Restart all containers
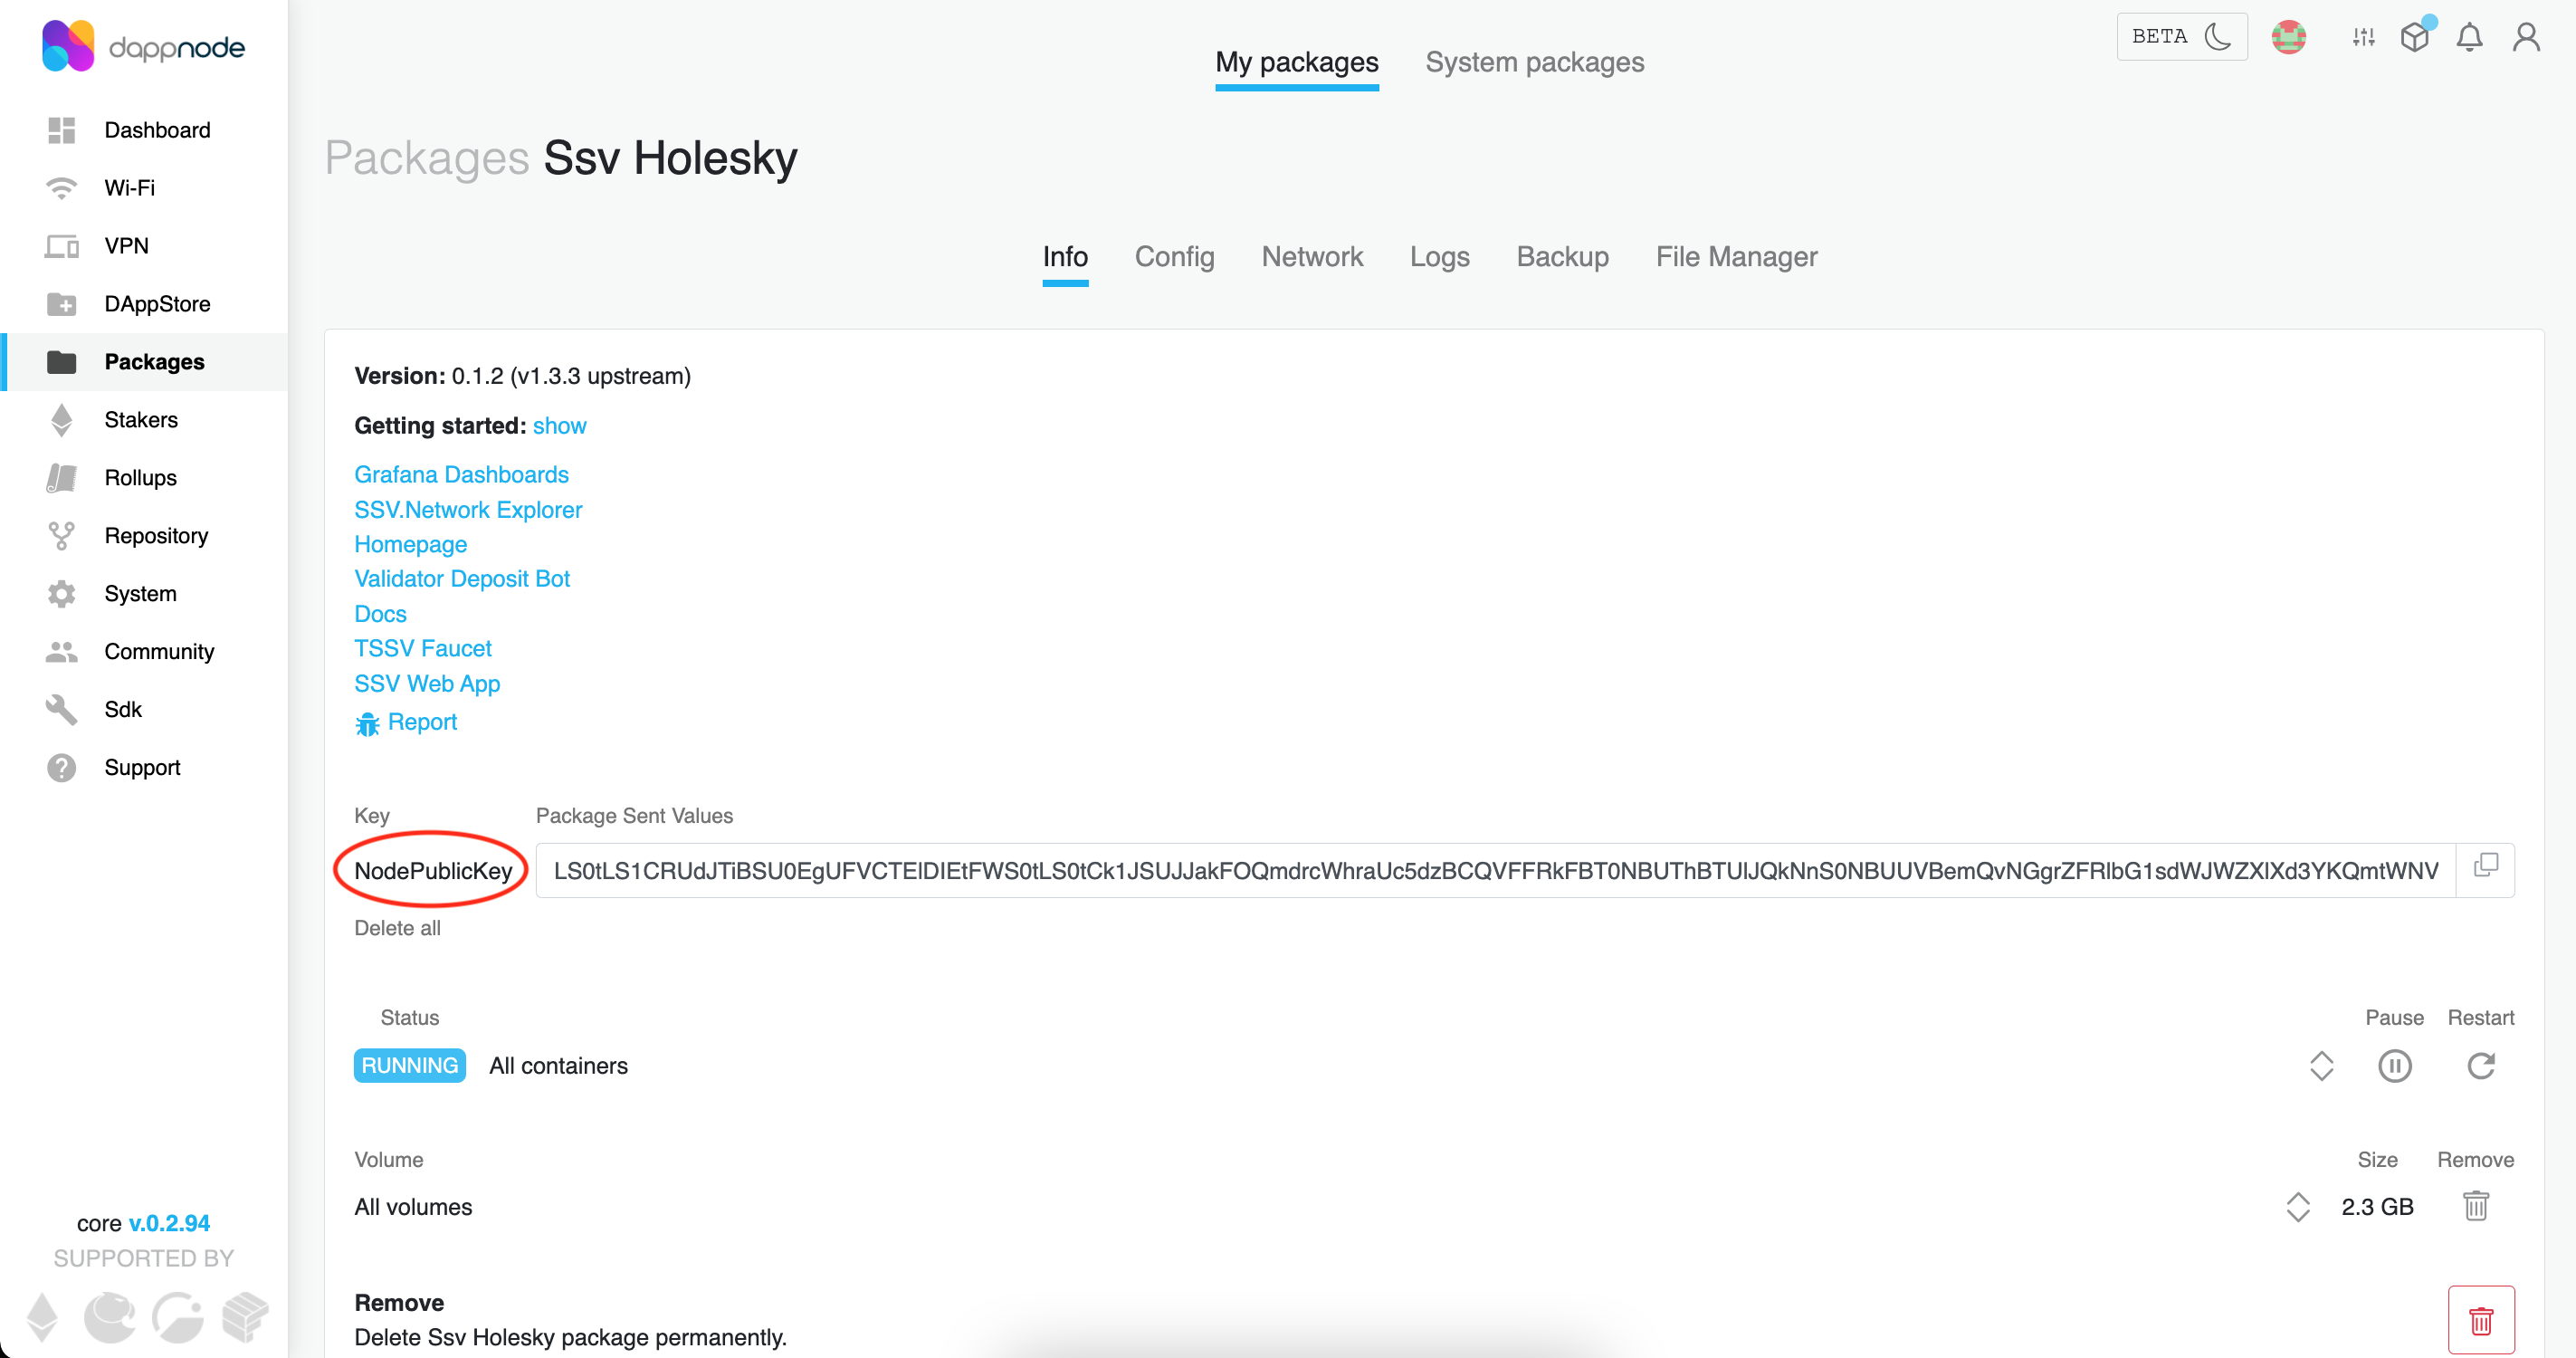The width and height of the screenshot is (2576, 1358). point(2480,1066)
